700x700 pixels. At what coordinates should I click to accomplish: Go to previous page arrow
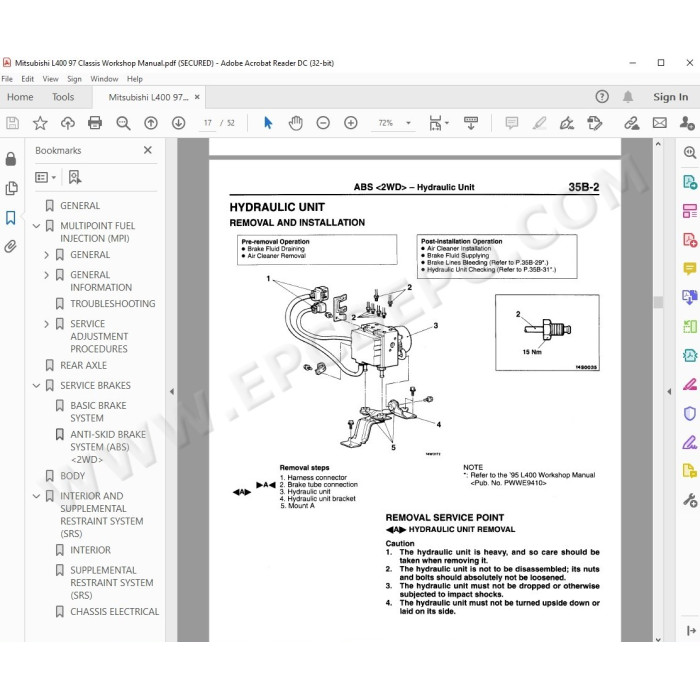(x=151, y=123)
